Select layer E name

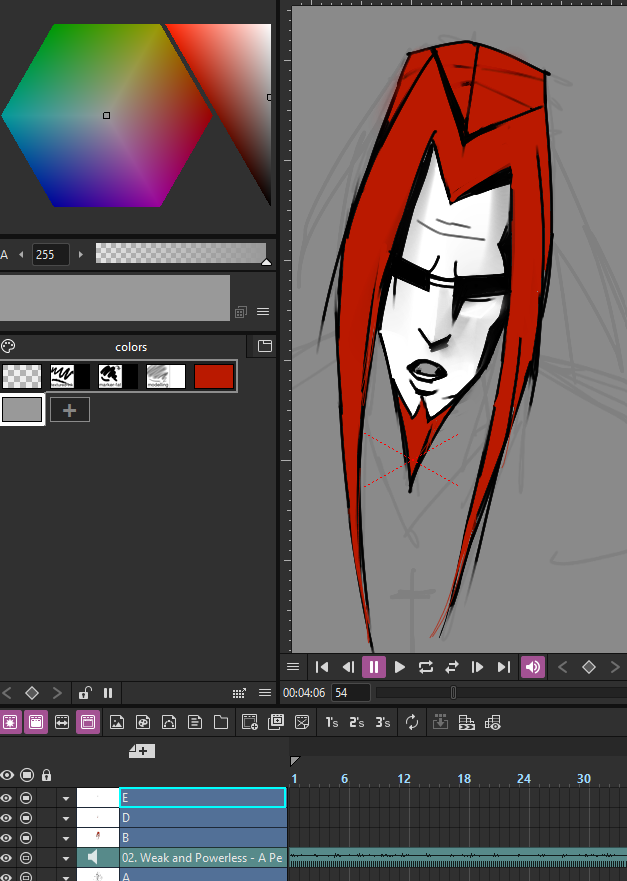click(203, 798)
